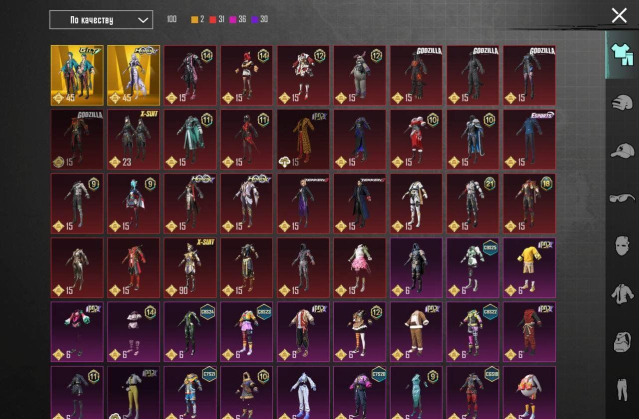Select the first gold outfit thumbnail
Image resolution: width=639 pixels, height=419 pixels.
(76, 75)
